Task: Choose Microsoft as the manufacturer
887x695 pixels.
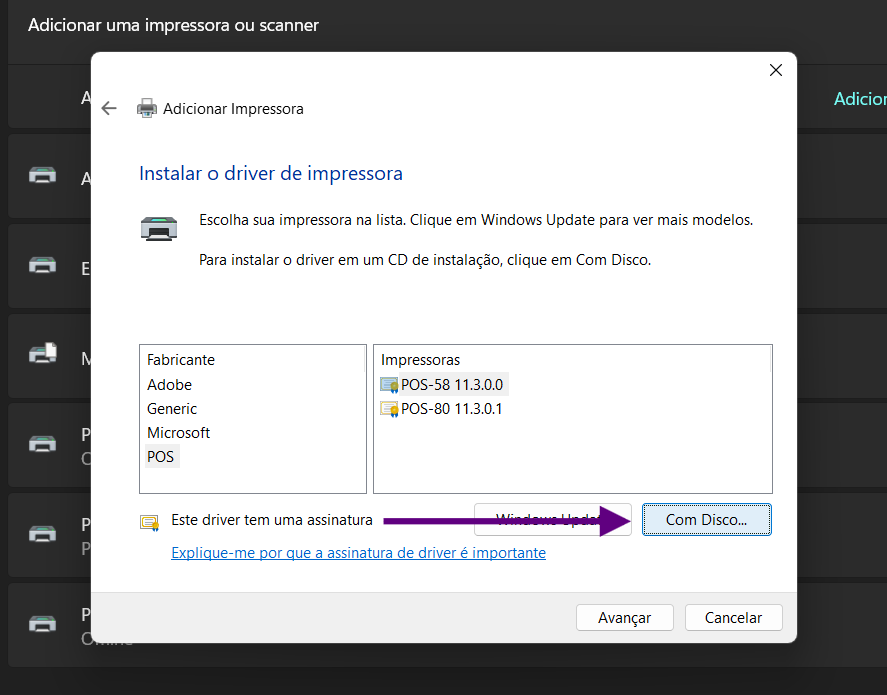Action: point(178,433)
